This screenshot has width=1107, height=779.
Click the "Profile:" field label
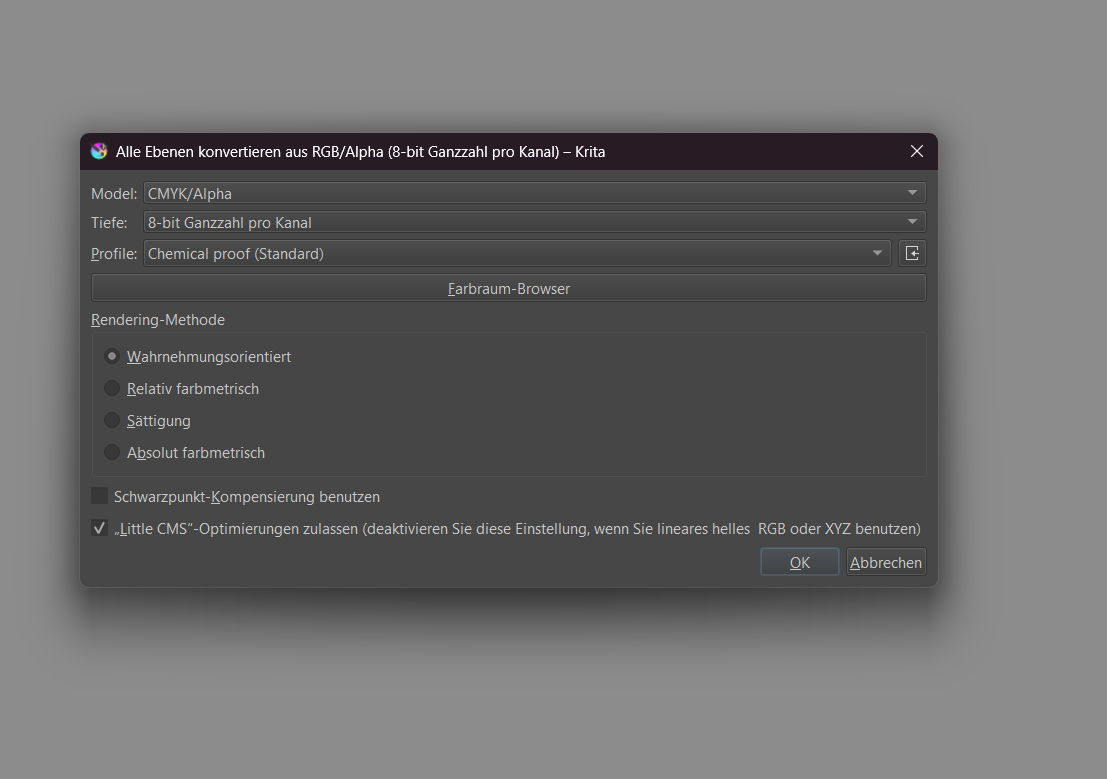114,254
